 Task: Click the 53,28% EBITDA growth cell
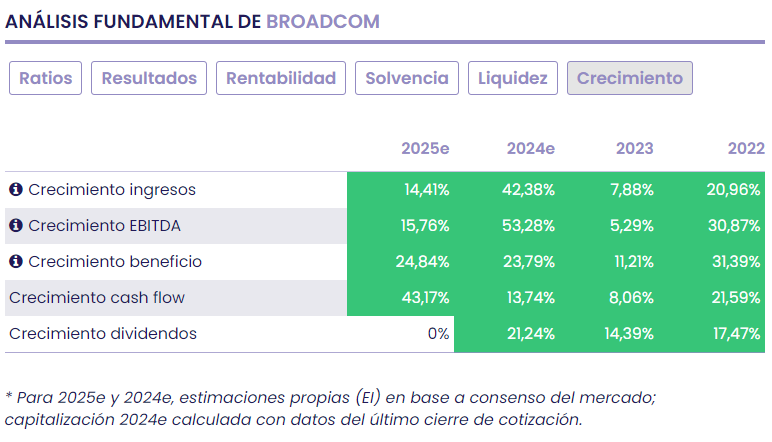[530, 226]
